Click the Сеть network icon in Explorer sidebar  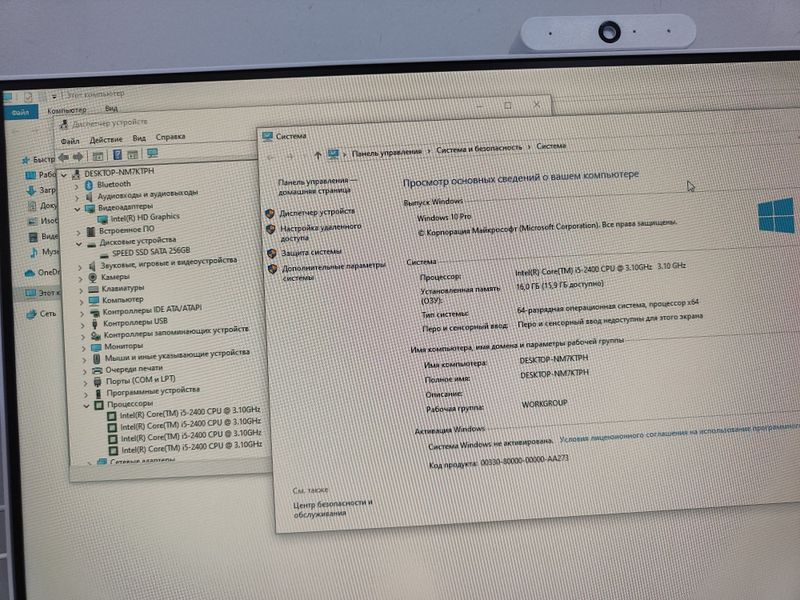(31, 314)
